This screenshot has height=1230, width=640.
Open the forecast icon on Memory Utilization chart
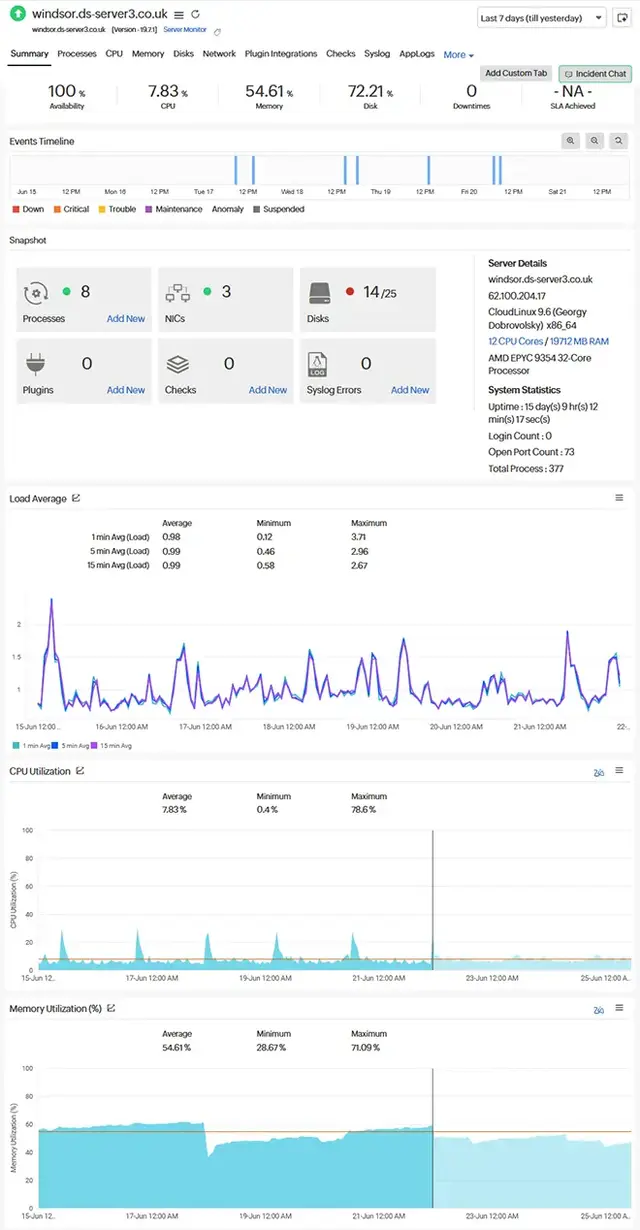point(598,1010)
